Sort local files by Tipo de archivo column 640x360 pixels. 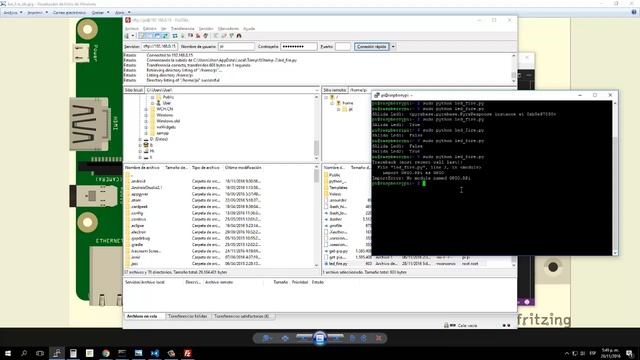(206, 168)
